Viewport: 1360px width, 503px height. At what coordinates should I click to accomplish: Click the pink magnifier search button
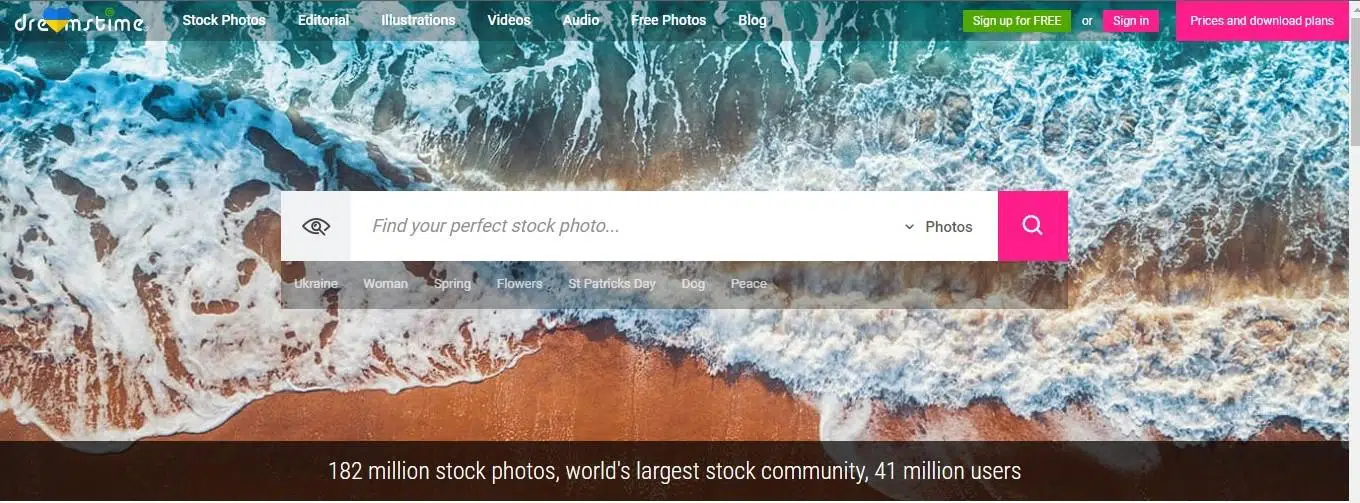(1033, 226)
